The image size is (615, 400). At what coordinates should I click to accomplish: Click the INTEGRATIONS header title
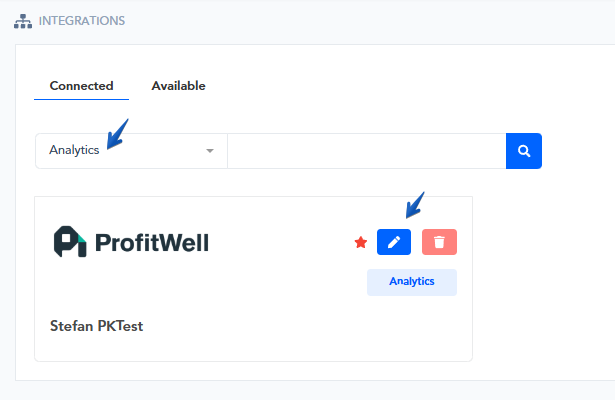80,21
